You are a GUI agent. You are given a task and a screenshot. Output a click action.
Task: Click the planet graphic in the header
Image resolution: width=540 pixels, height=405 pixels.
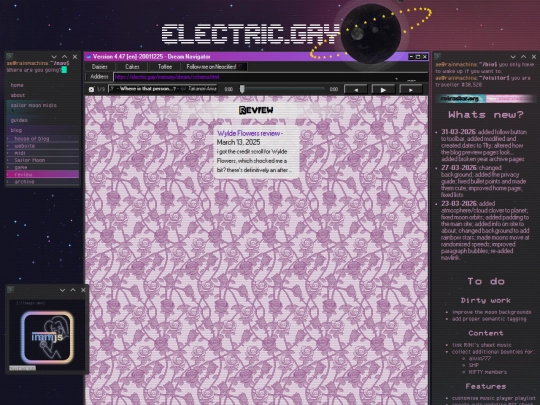[371, 33]
